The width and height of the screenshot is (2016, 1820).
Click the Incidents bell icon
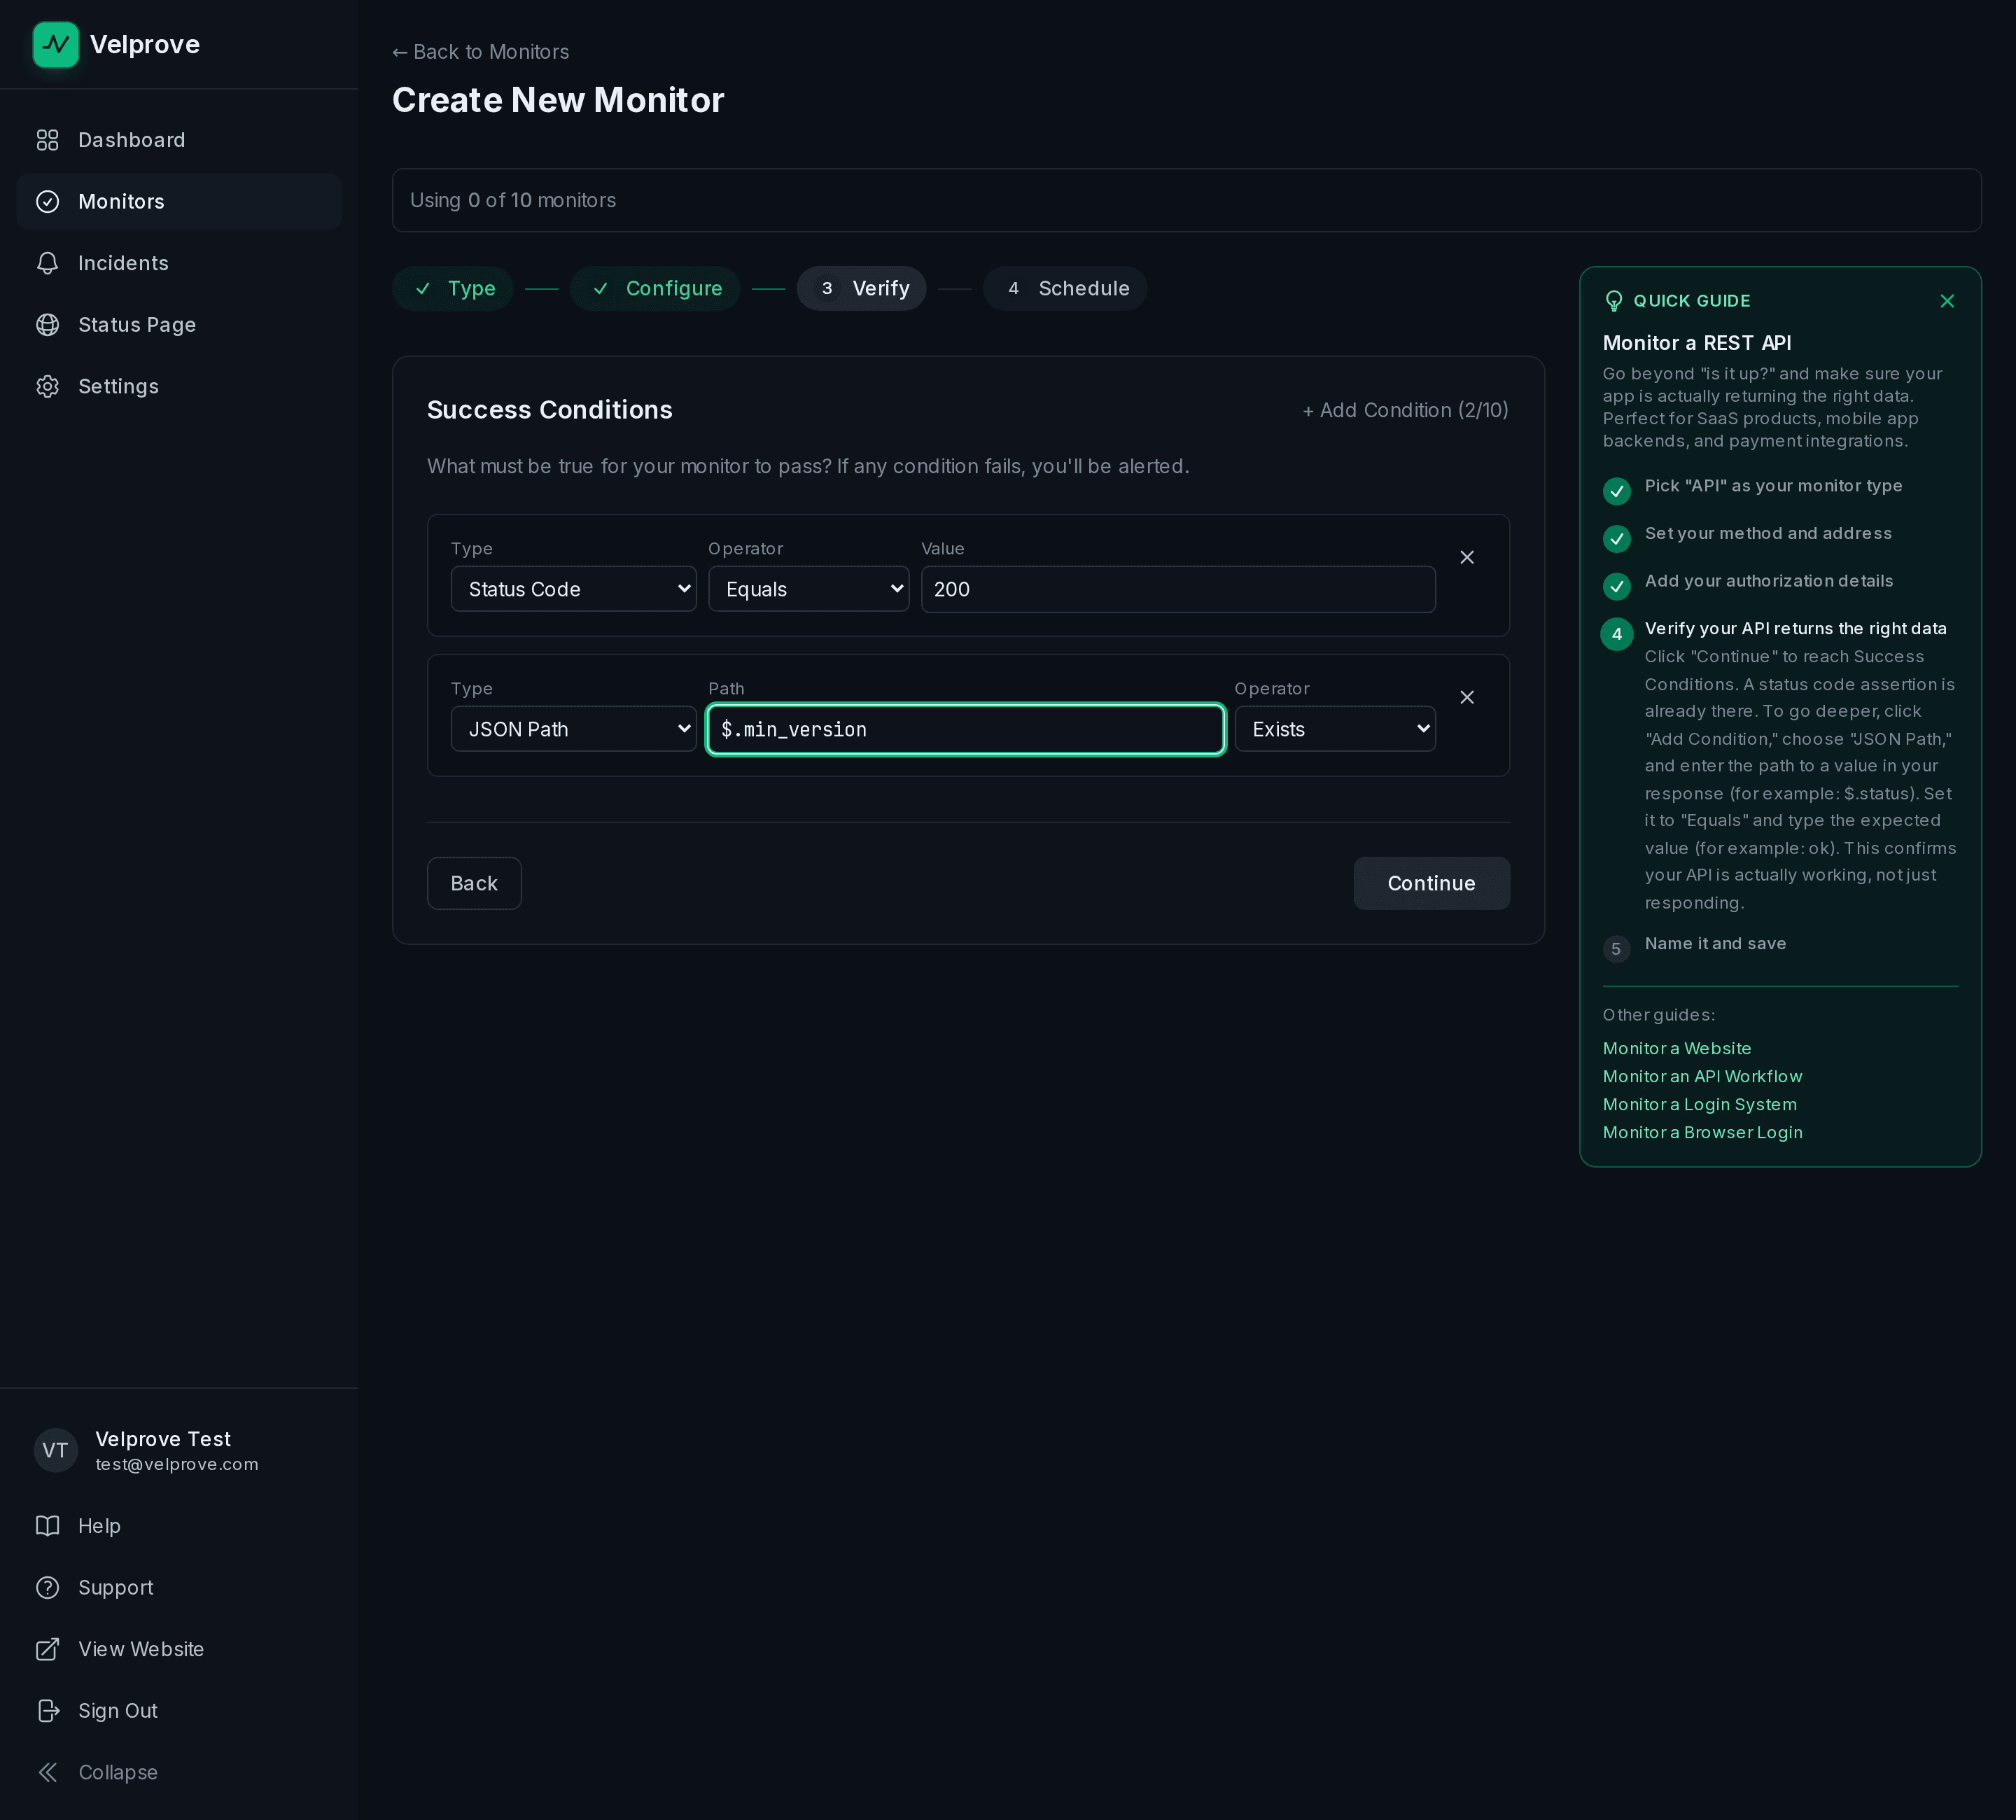point(47,263)
